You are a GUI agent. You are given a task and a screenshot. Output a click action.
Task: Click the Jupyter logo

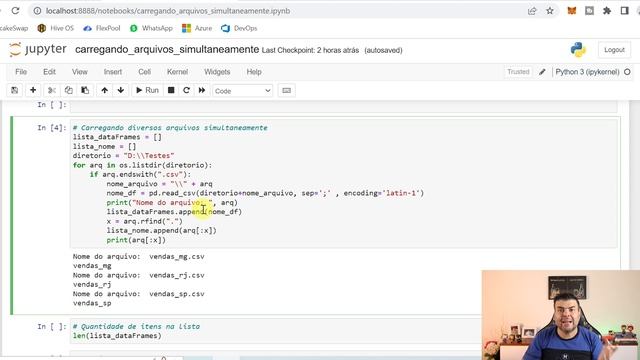(38, 49)
